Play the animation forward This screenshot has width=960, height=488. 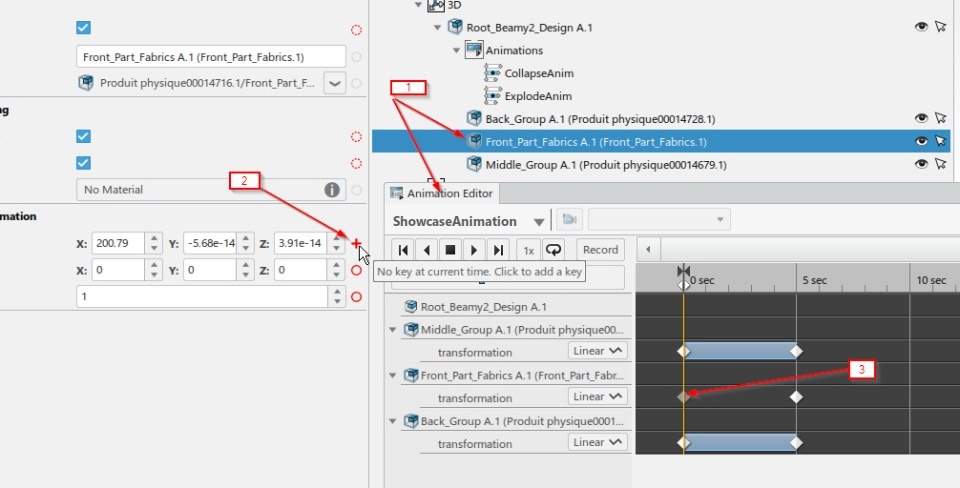(x=474, y=250)
